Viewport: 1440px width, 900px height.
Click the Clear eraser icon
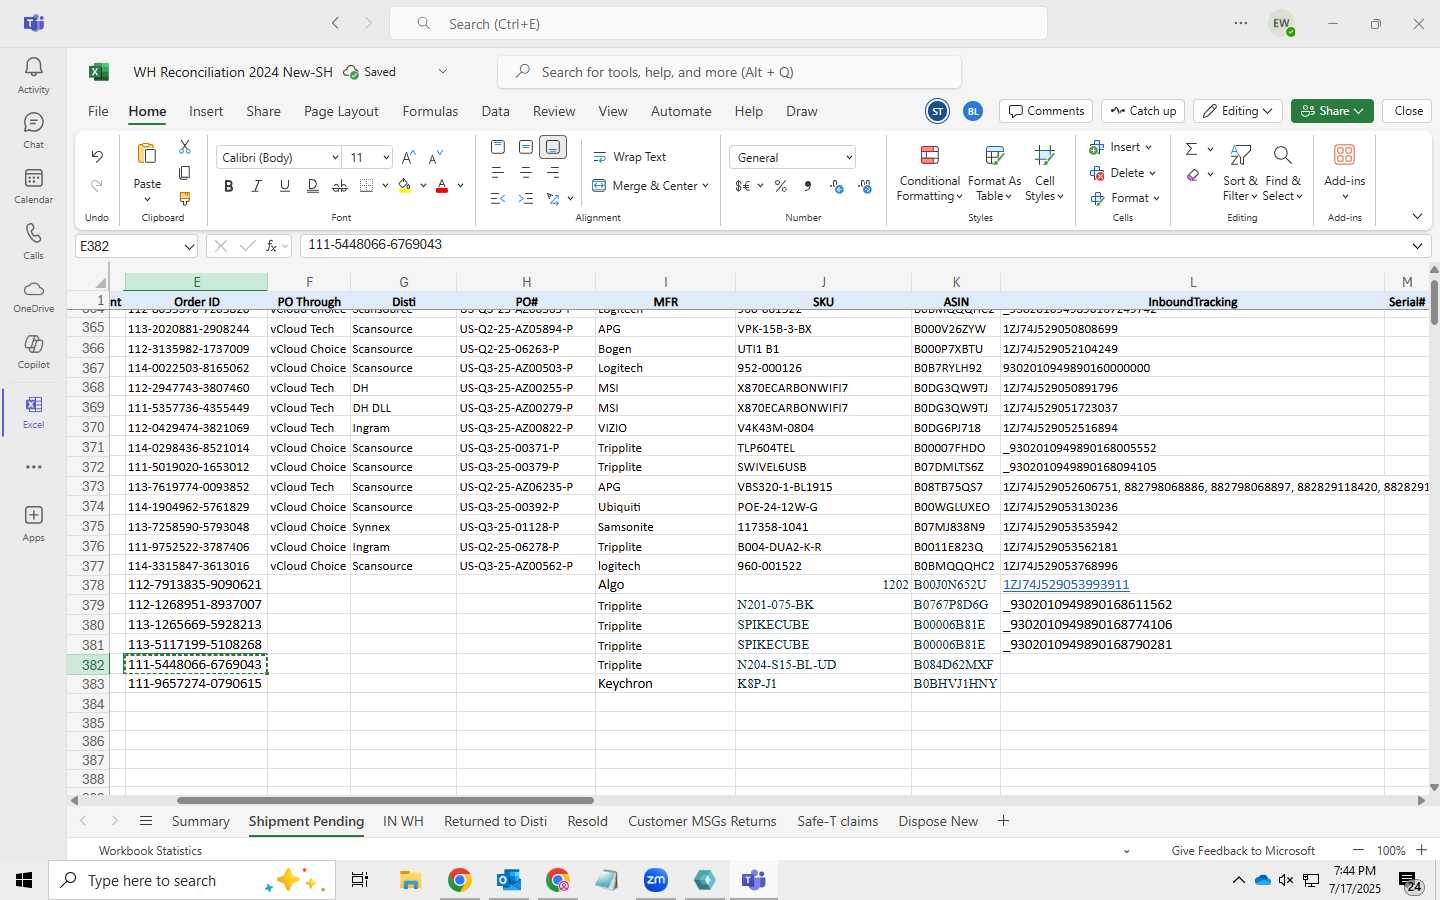pyautogui.click(x=1192, y=175)
